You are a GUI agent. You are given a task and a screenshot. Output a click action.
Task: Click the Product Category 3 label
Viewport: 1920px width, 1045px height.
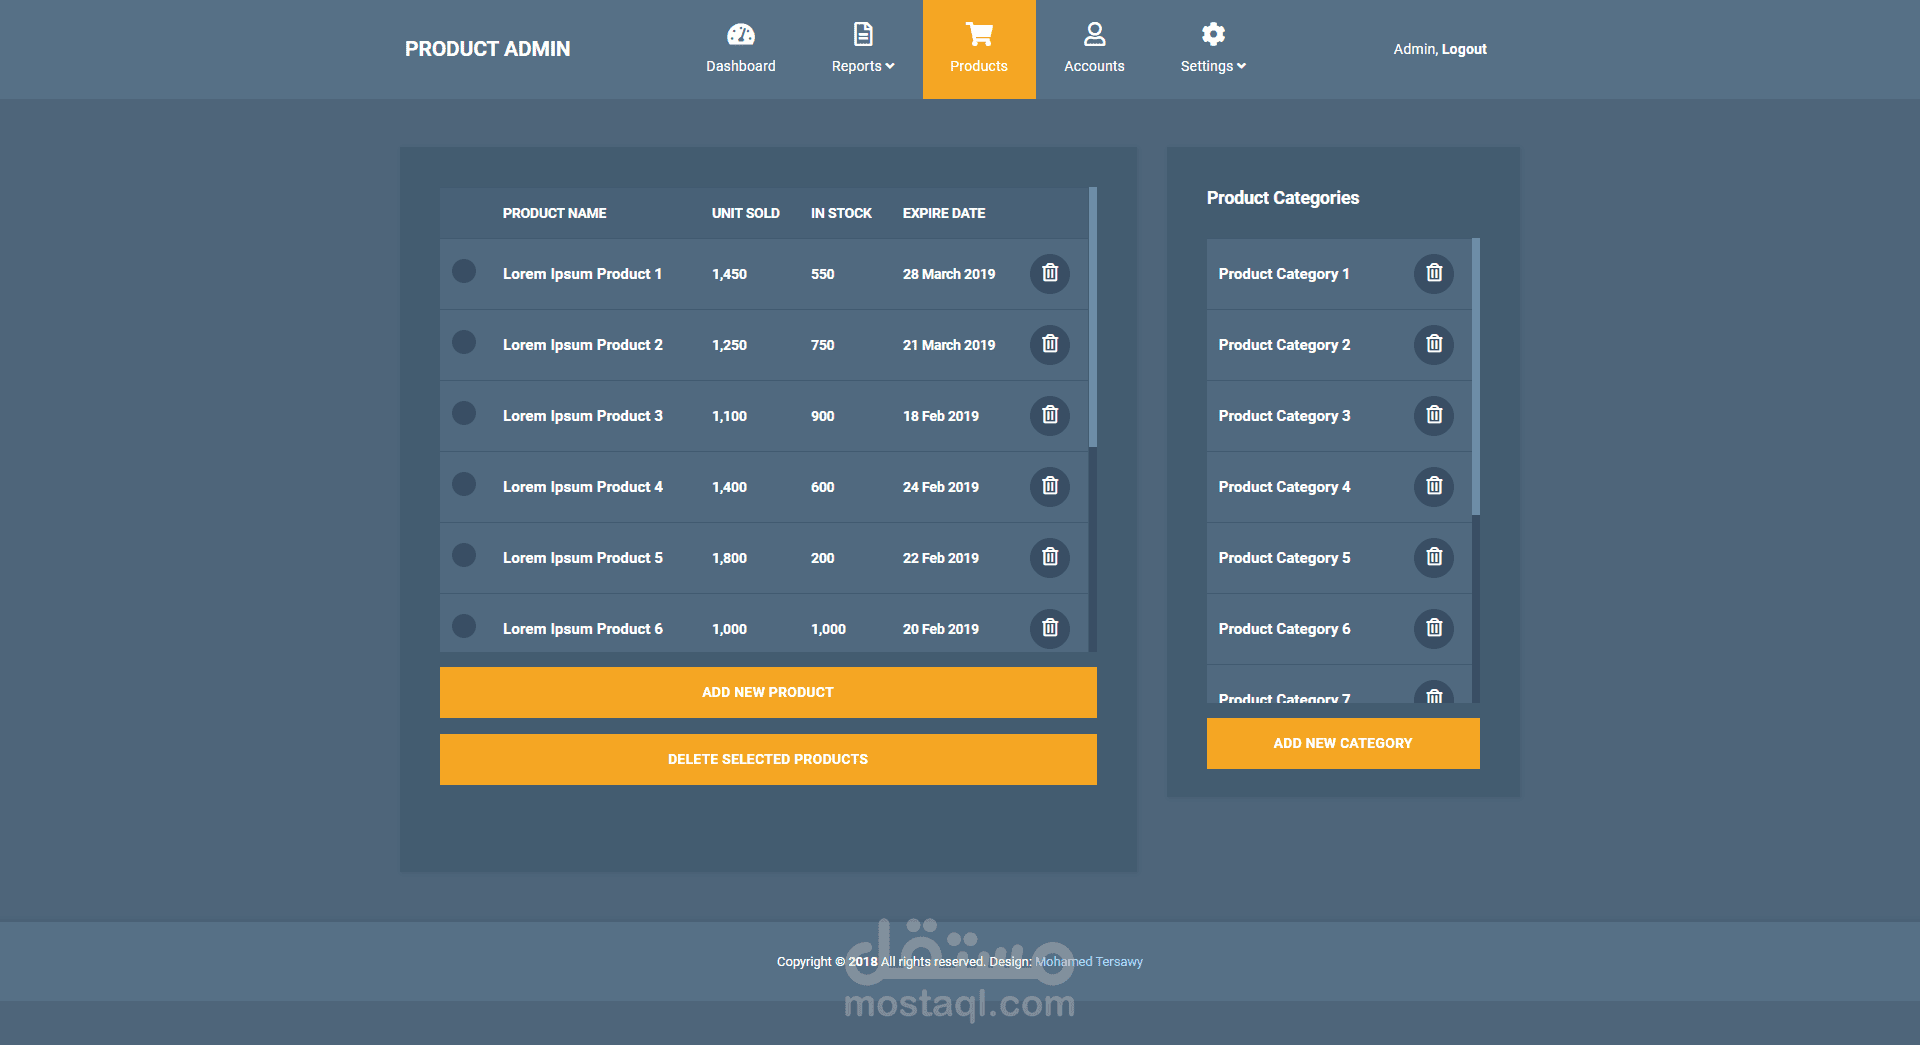pyautogui.click(x=1284, y=416)
